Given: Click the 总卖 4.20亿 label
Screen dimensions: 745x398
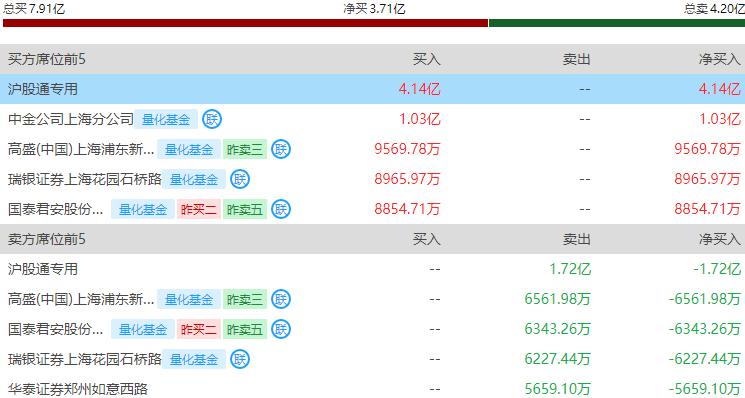Looking at the screenshot, I should tap(714, 8).
